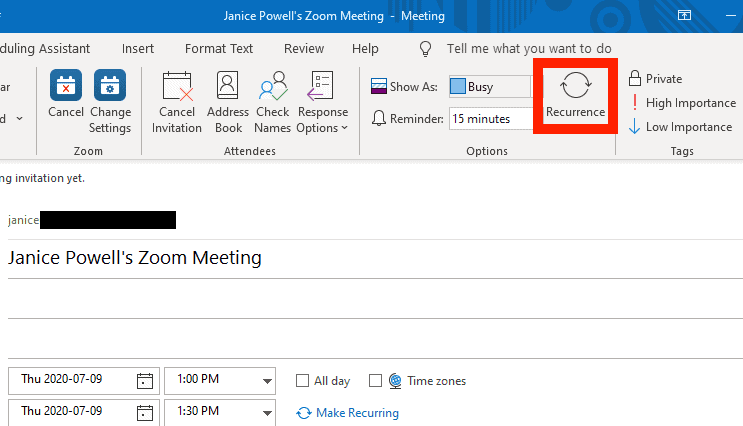Image resolution: width=743 pixels, height=426 pixels.
Task: Open the Review ribbon tab
Action: tap(304, 48)
